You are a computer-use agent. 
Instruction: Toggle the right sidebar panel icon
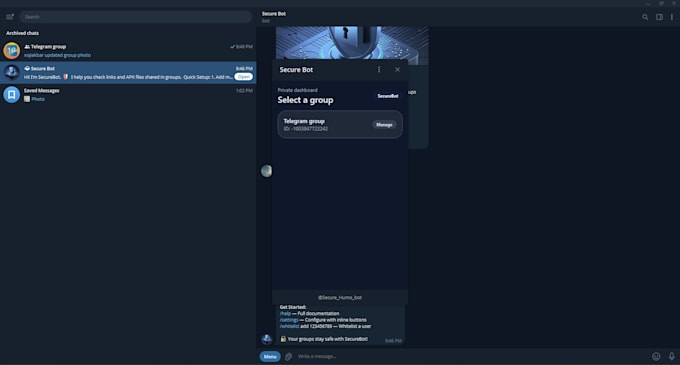pyautogui.click(x=659, y=17)
